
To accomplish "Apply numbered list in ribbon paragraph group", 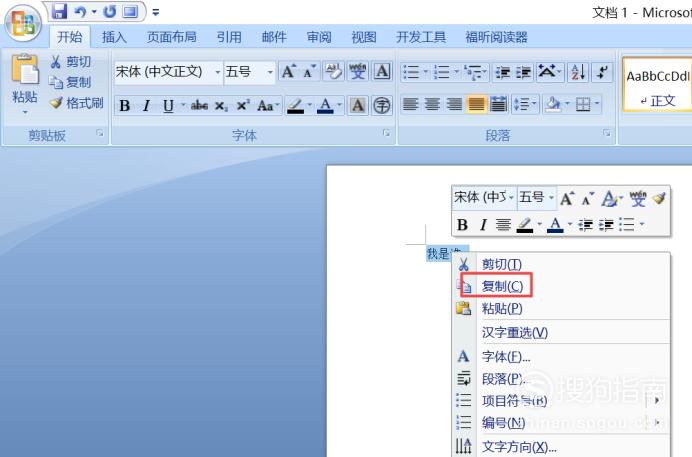I will click(442, 72).
